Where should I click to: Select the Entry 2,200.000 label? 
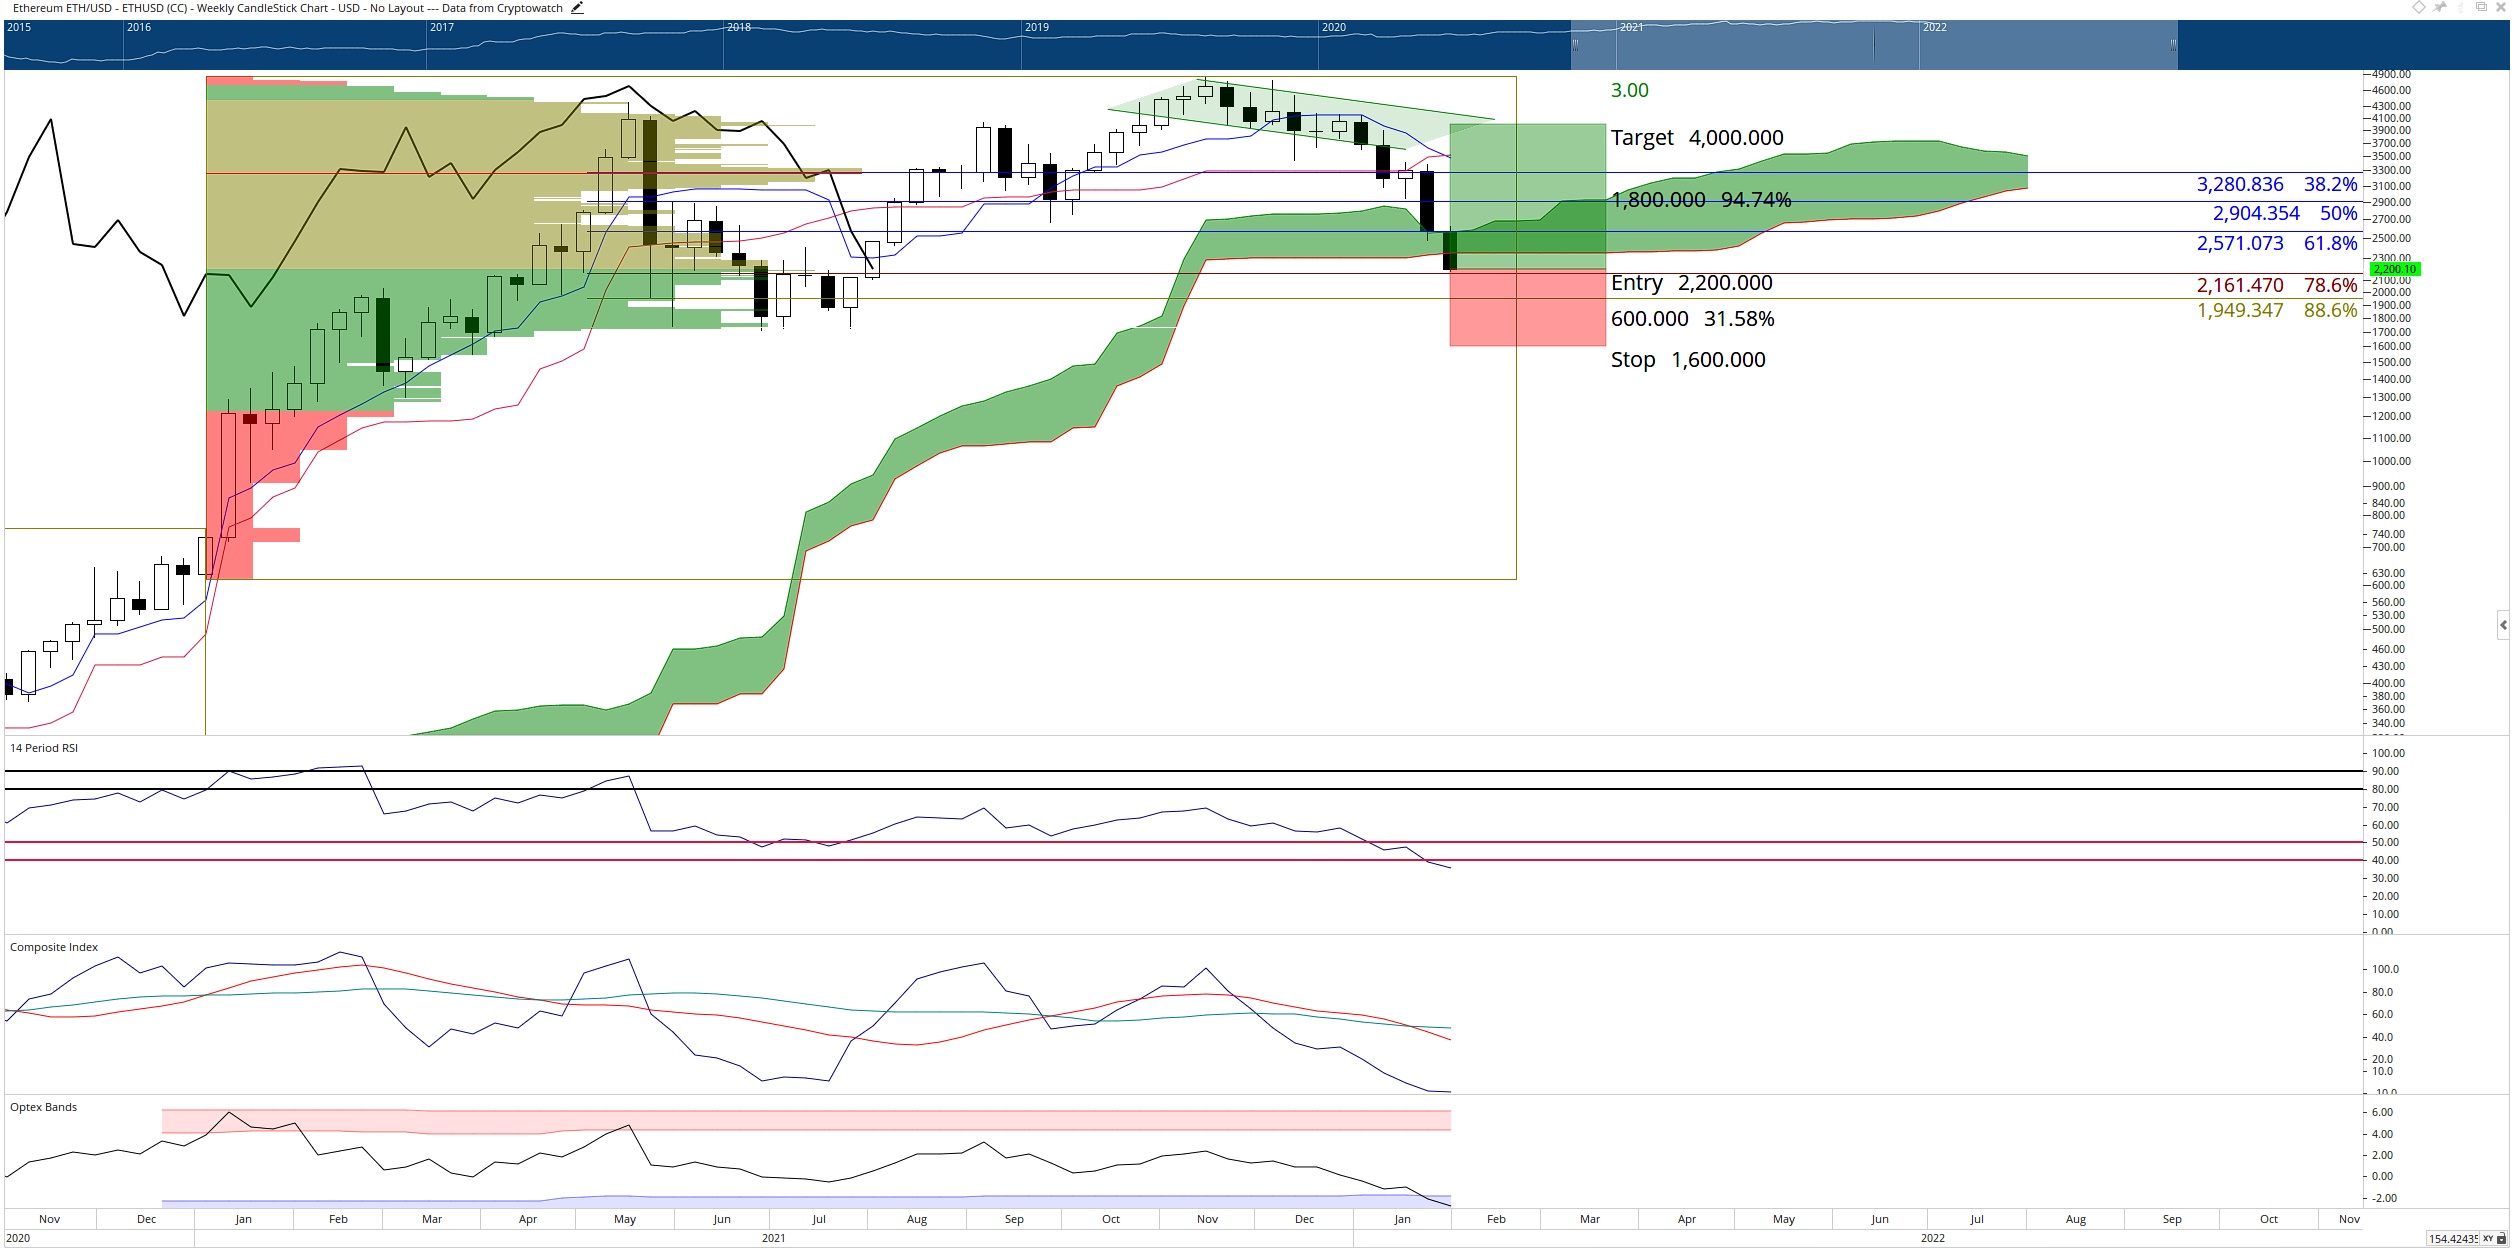[1691, 283]
